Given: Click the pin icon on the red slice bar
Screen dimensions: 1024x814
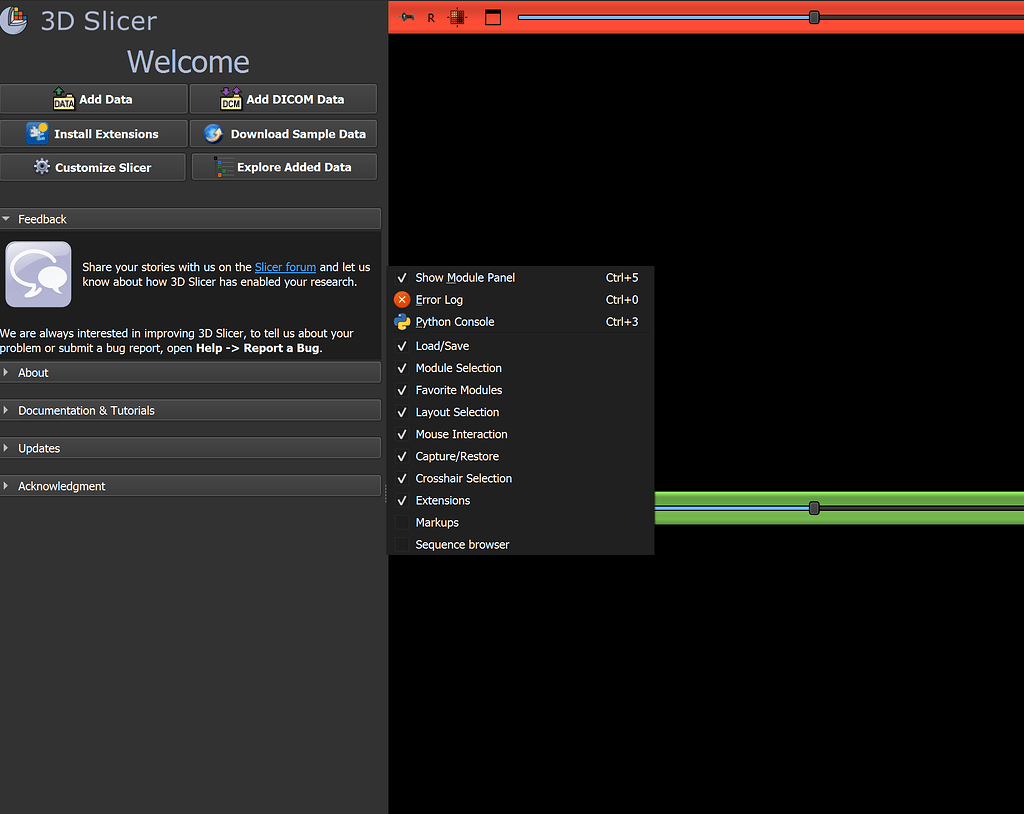Looking at the screenshot, I should [x=409, y=16].
